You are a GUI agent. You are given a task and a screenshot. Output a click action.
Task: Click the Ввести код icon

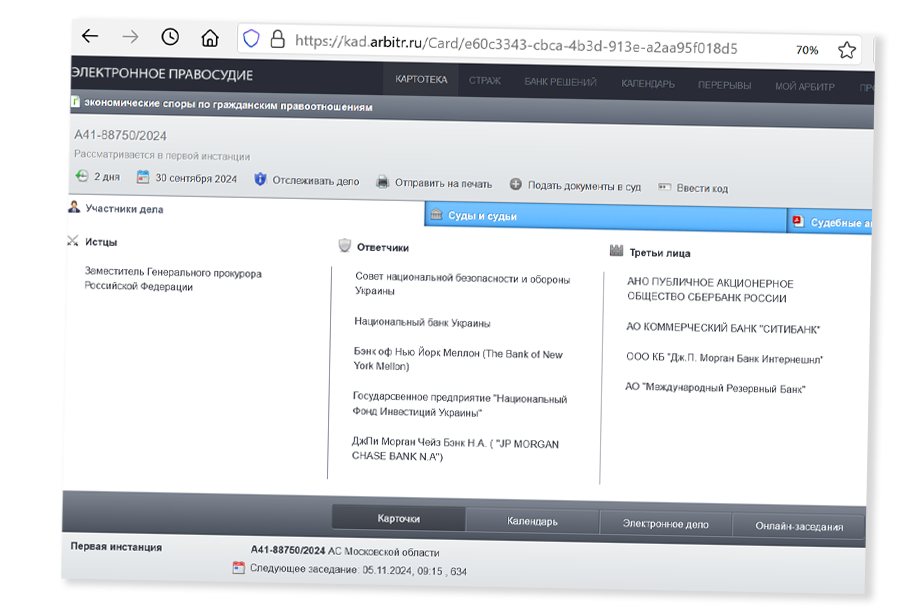[x=664, y=187]
